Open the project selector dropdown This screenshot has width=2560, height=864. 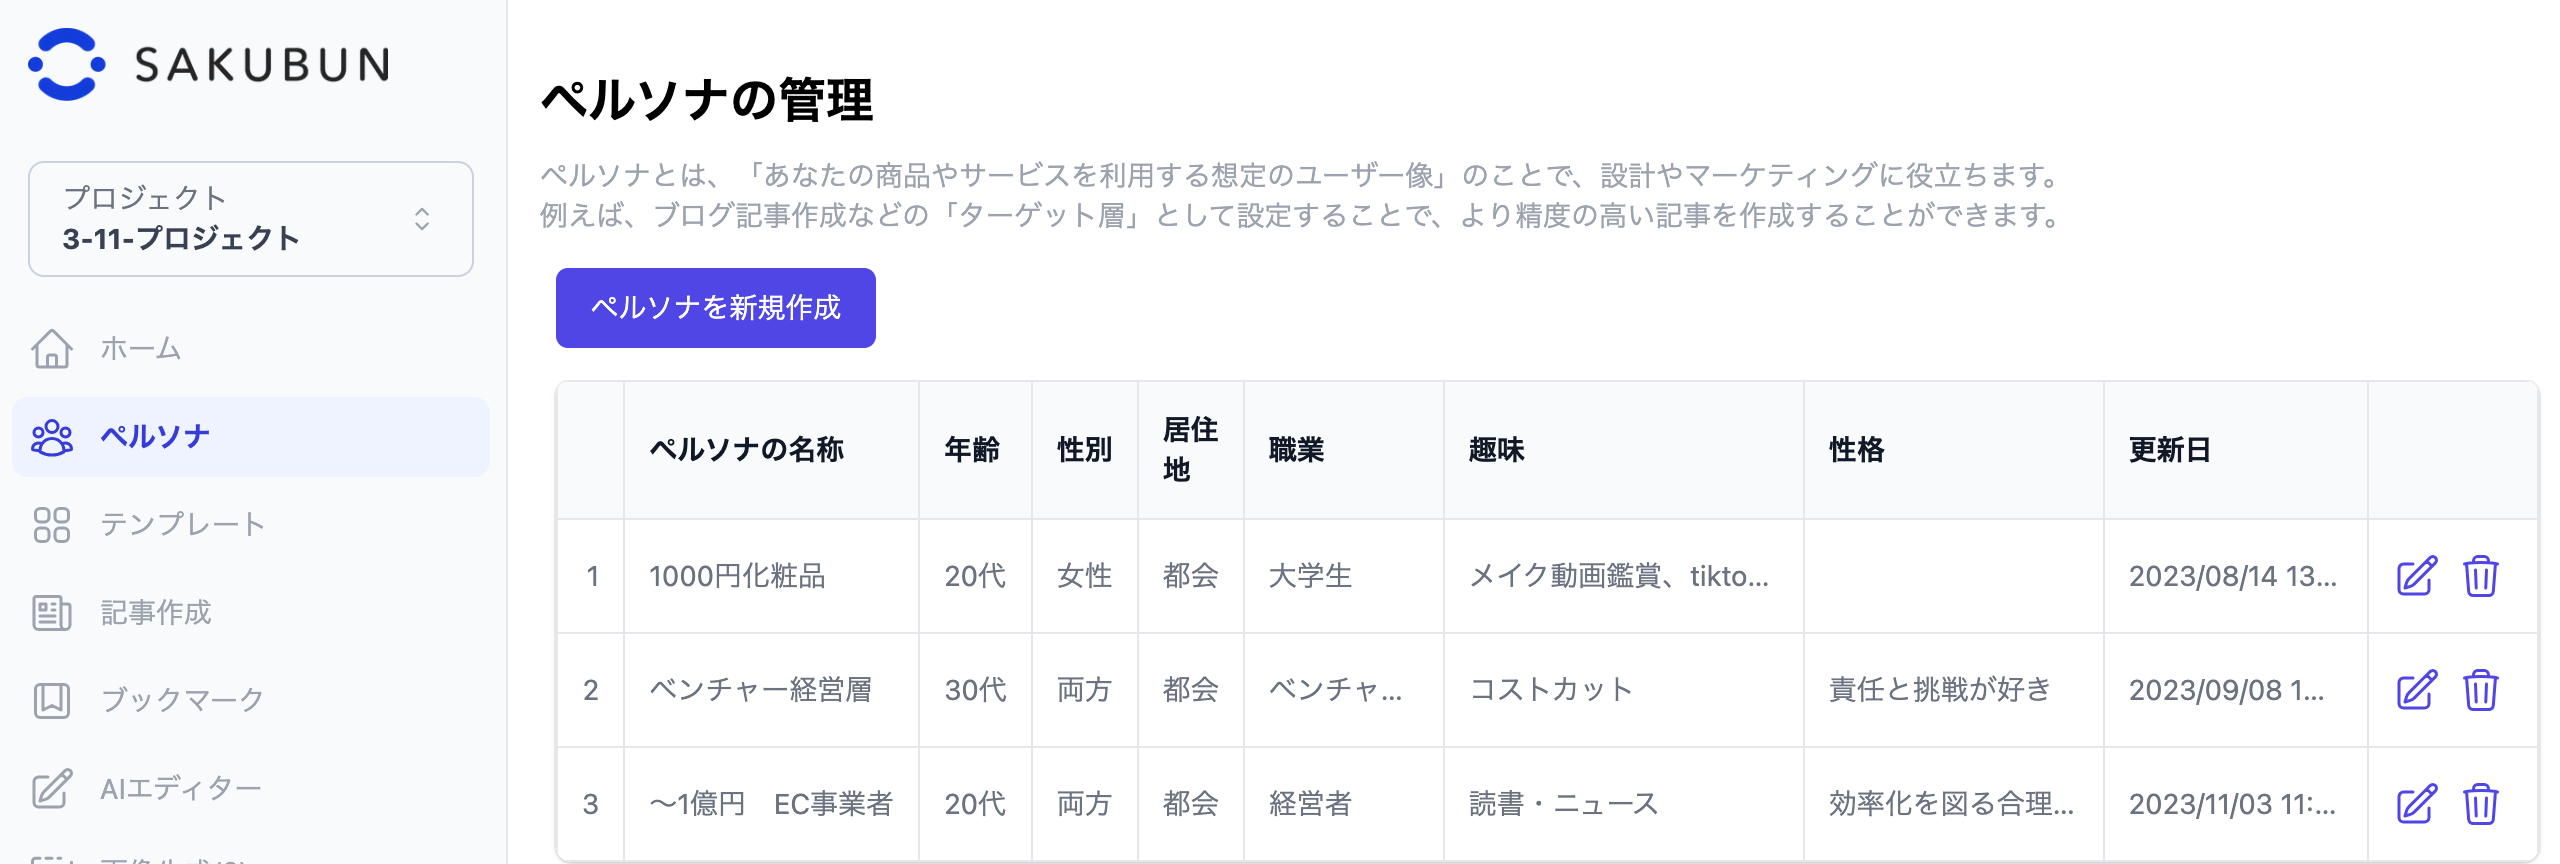click(250, 219)
